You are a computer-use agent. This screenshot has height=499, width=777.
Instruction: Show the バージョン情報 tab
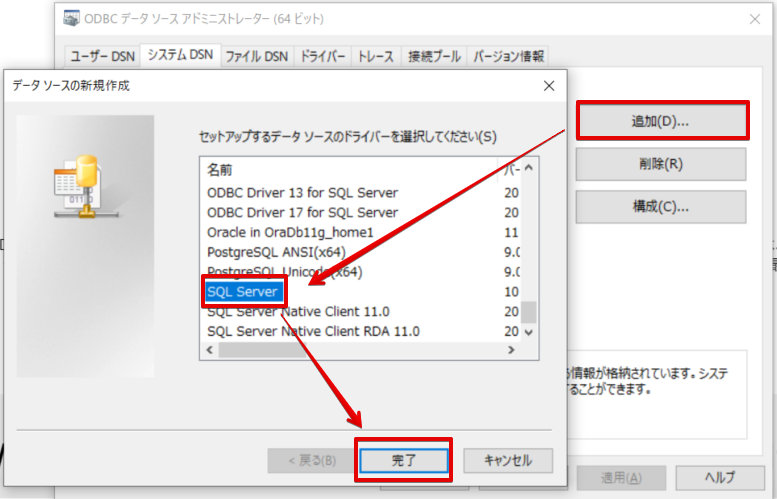point(508,56)
